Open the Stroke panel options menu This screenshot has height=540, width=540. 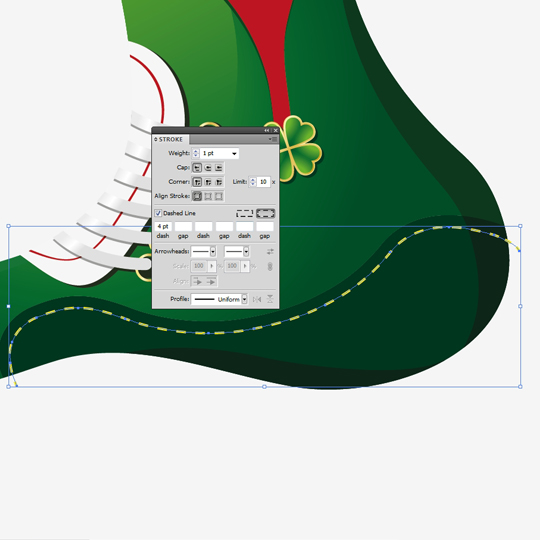pos(273,139)
